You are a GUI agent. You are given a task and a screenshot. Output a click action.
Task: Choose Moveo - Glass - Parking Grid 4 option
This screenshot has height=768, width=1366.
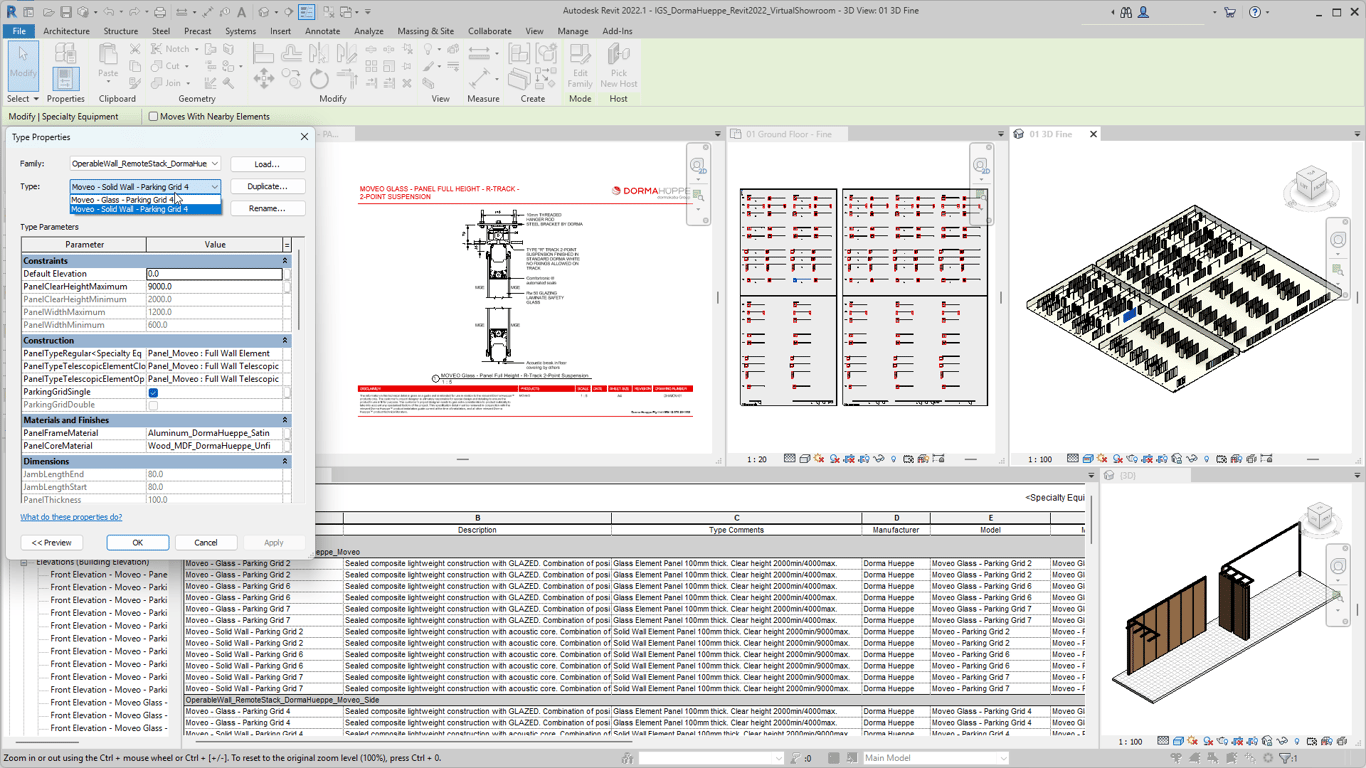pos(123,200)
